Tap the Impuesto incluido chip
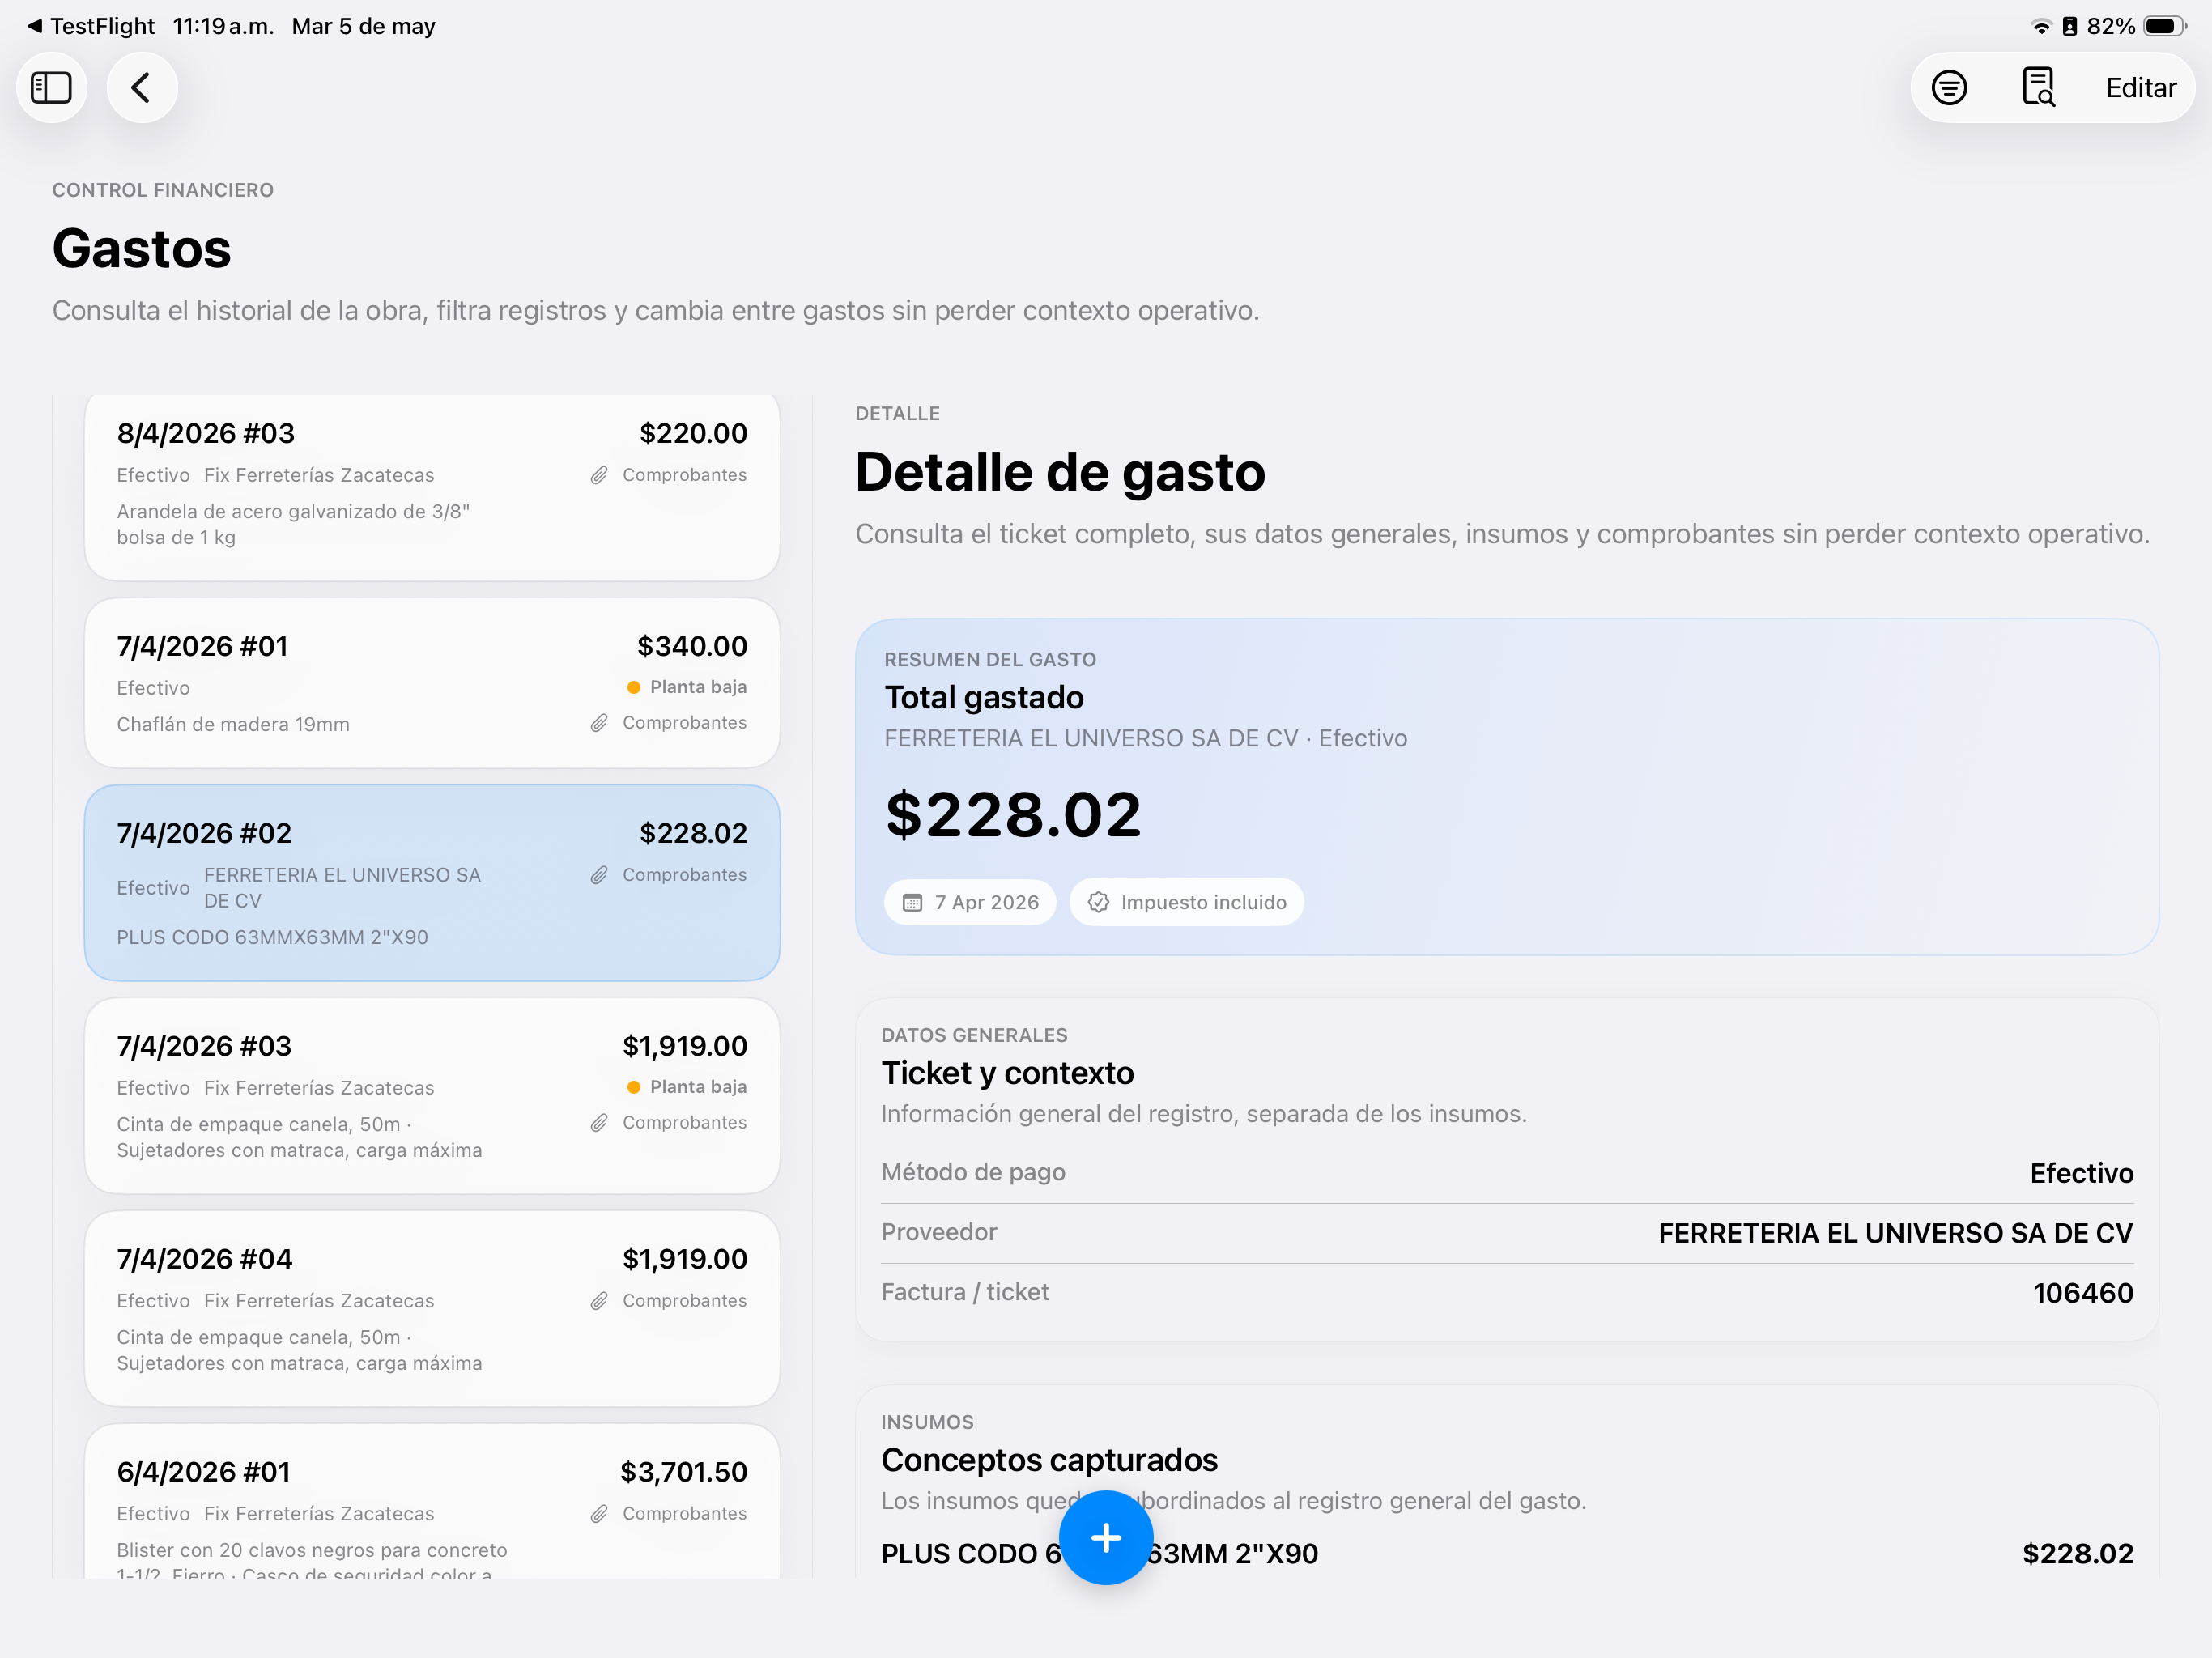The image size is (2212, 1658). [1186, 902]
